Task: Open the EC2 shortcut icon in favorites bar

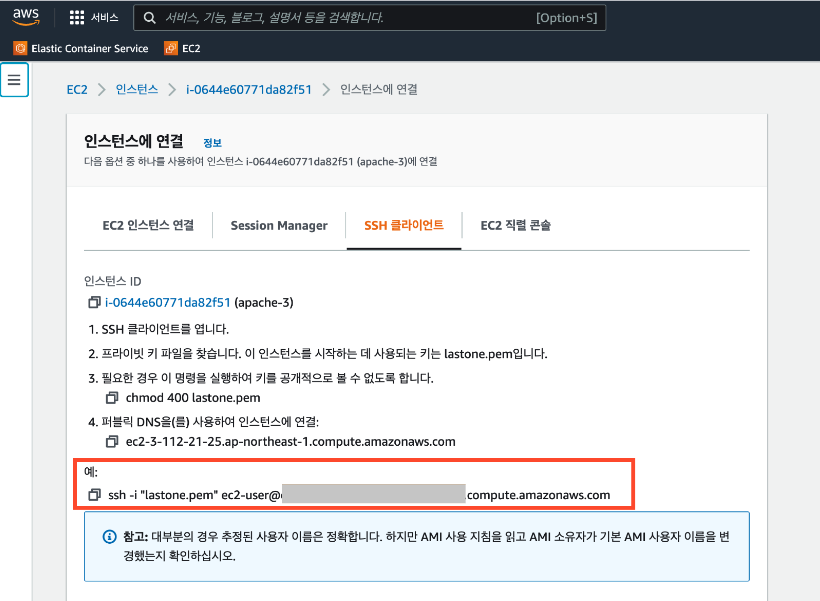Action: point(171,48)
